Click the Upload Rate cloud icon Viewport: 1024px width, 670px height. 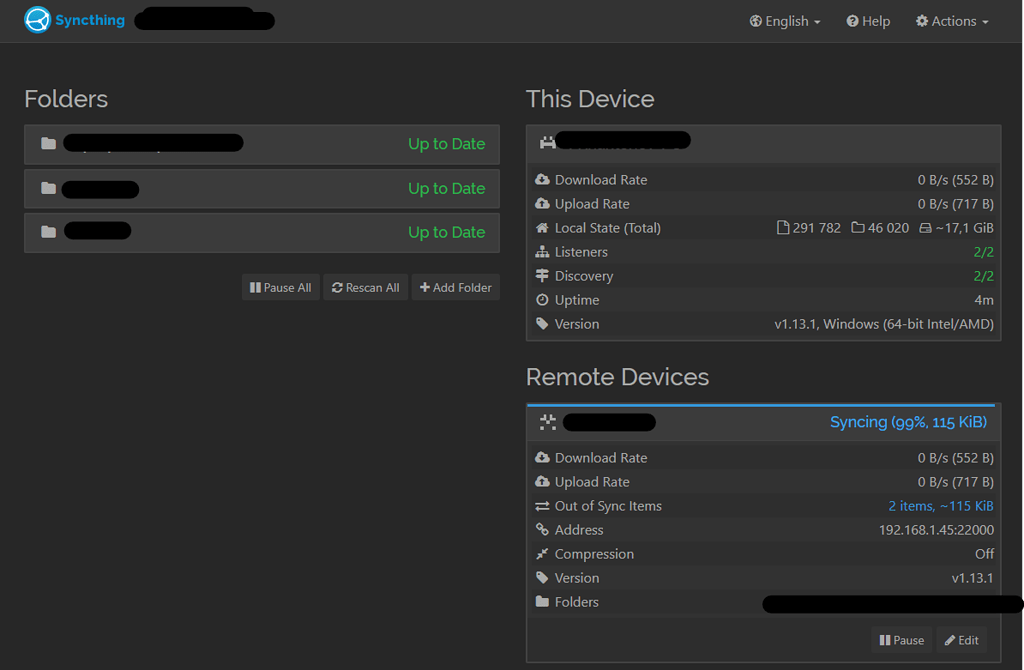coord(540,204)
